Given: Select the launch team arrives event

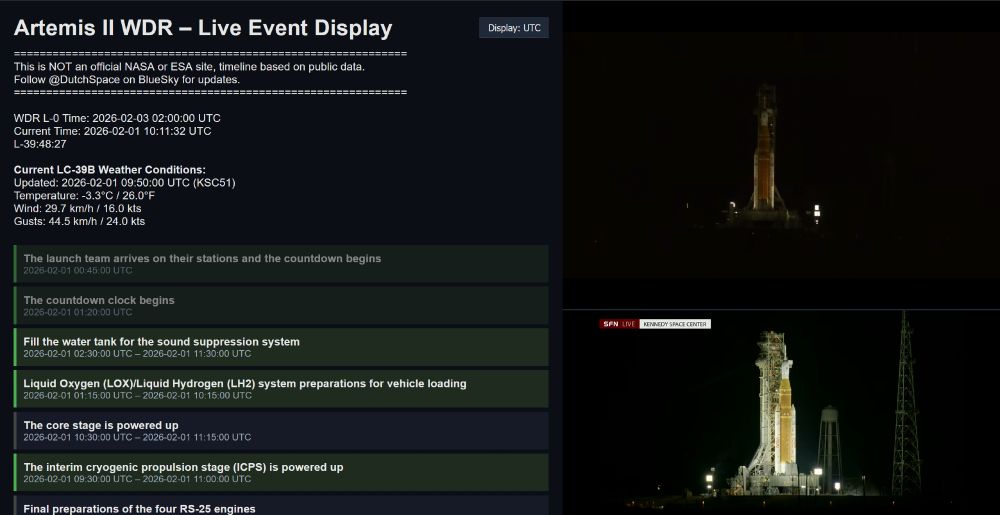Looking at the screenshot, I should (281, 263).
